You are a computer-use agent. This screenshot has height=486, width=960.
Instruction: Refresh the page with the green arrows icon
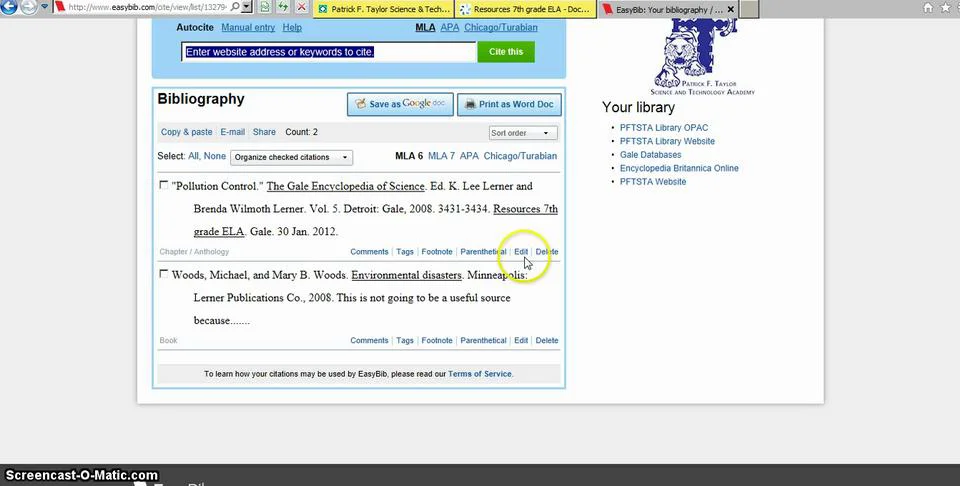(x=282, y=7)
